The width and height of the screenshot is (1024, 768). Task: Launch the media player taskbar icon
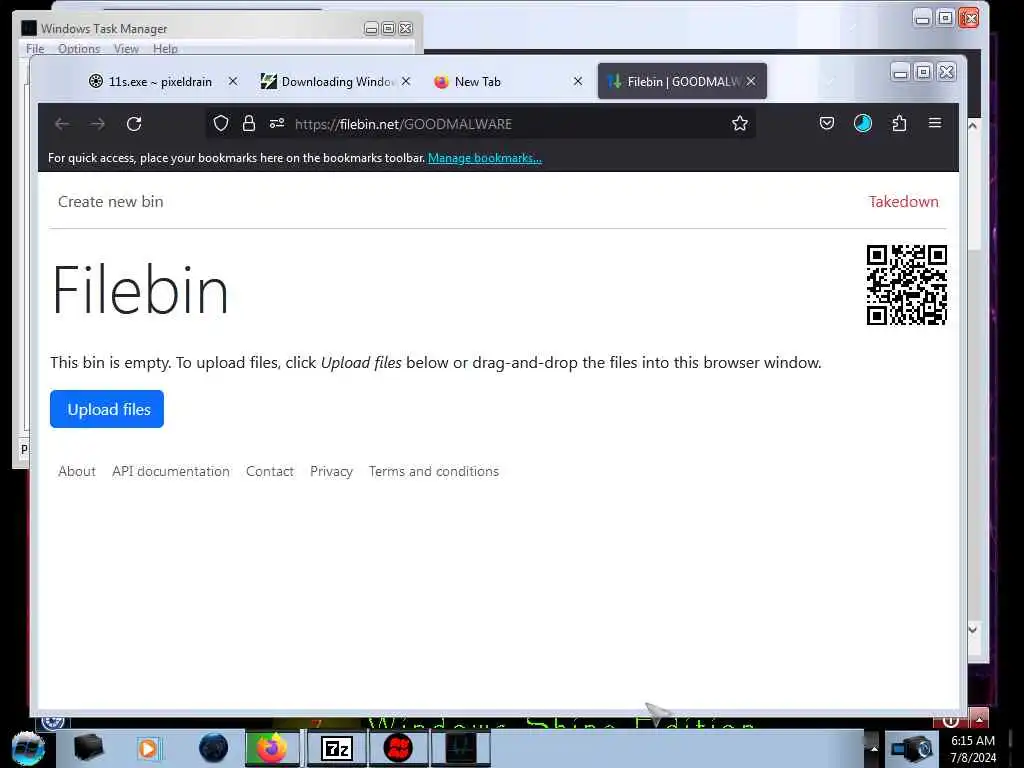pyautogui.click(x=148, y=748)
